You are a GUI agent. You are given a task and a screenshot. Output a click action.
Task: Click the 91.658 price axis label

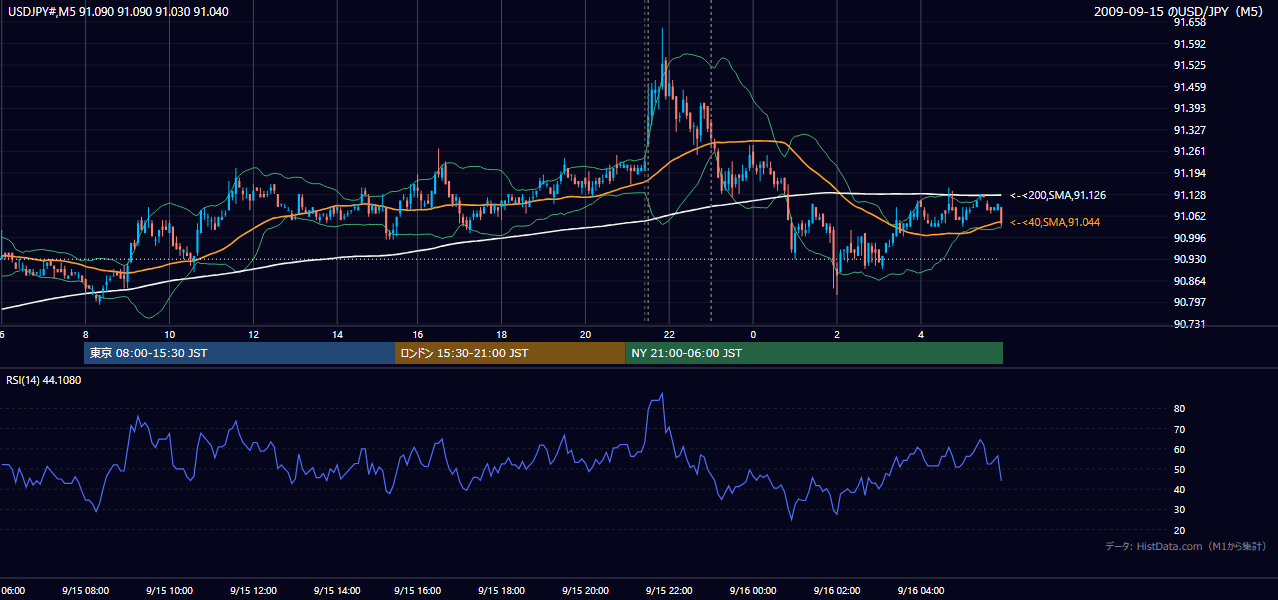point(1188,22)
